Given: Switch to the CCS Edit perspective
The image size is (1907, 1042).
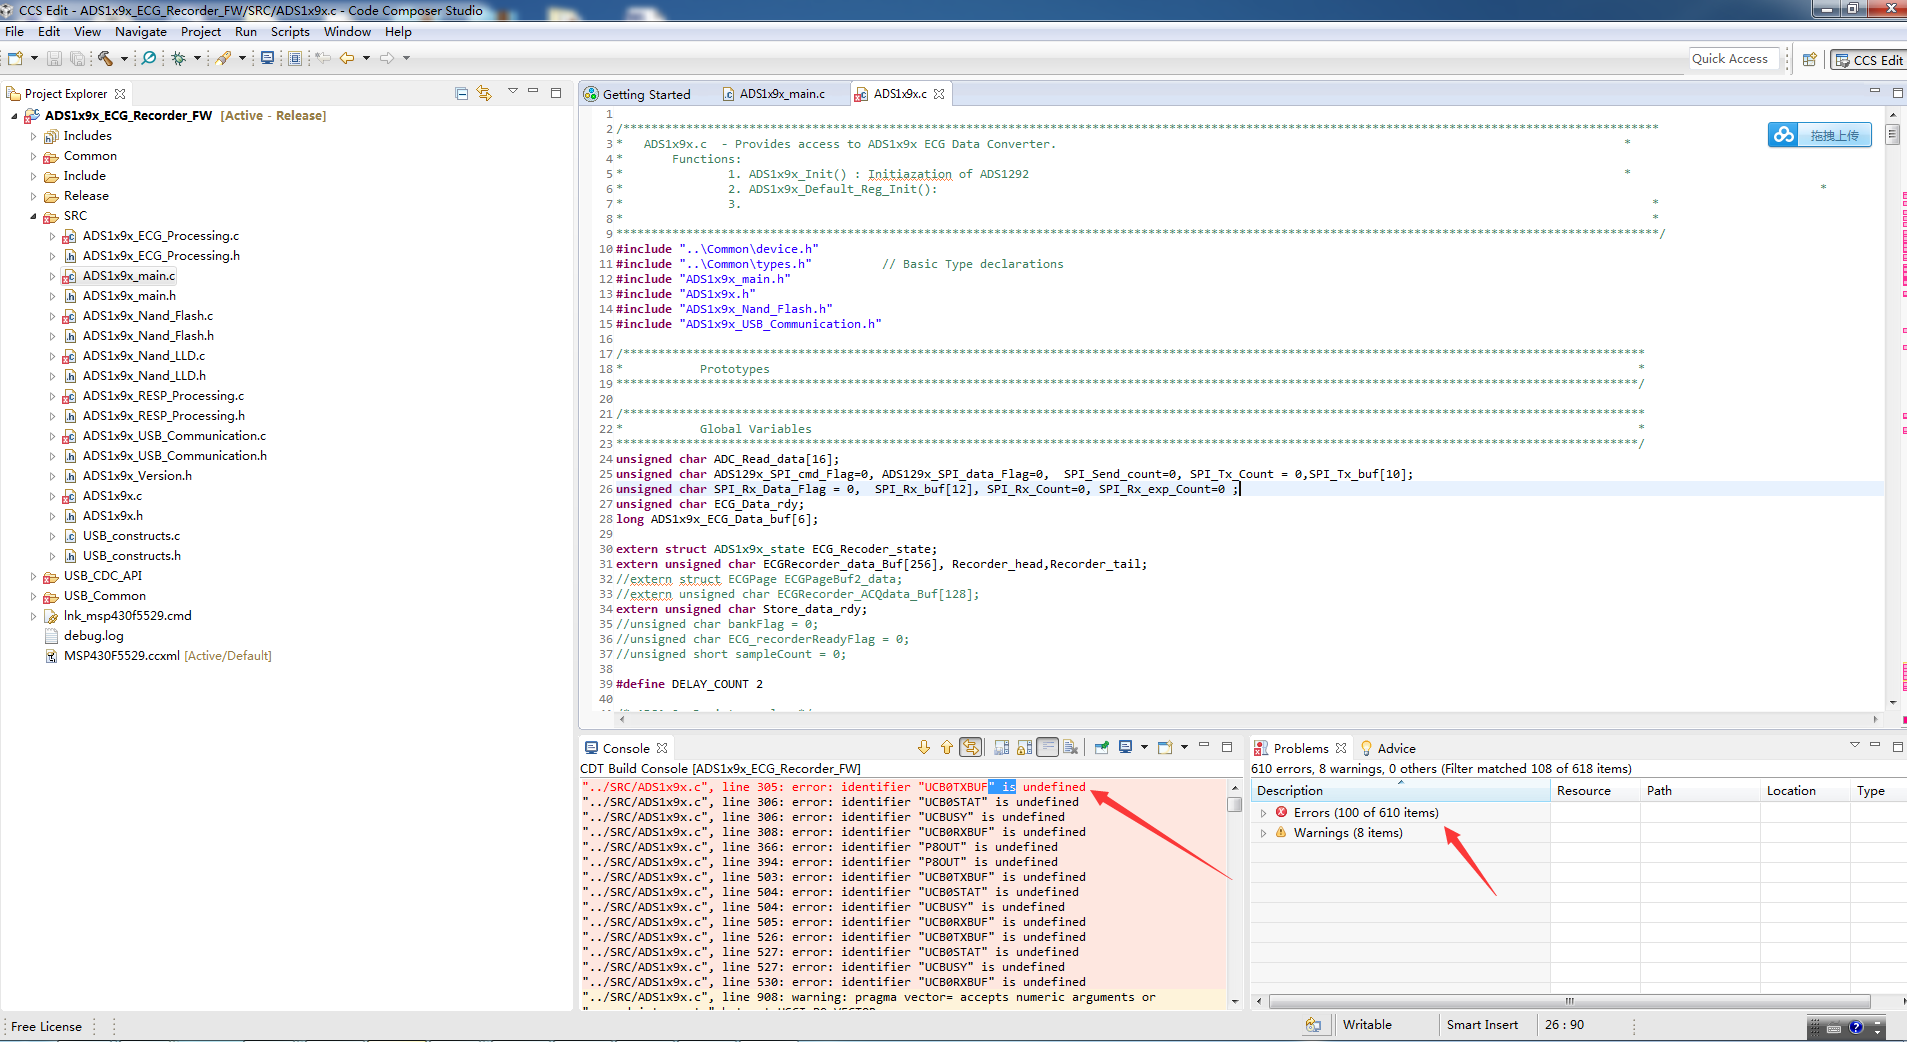Looking at the screenshot, I should coord(1868,60).
